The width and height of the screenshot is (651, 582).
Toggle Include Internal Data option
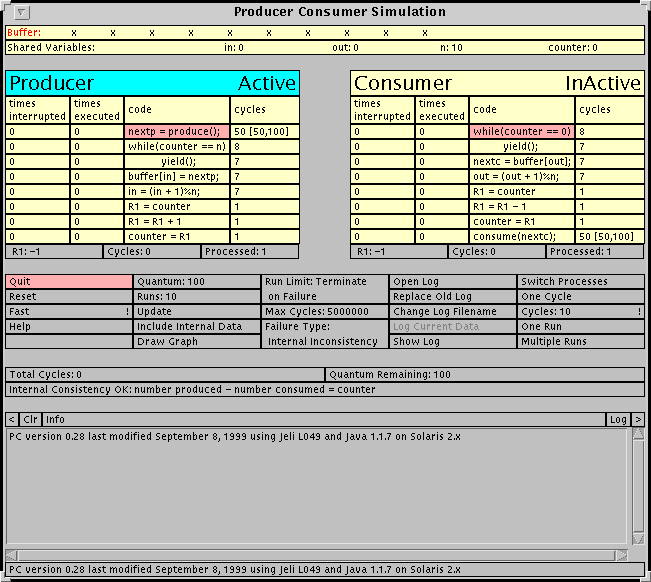click(x=196, y=327)
